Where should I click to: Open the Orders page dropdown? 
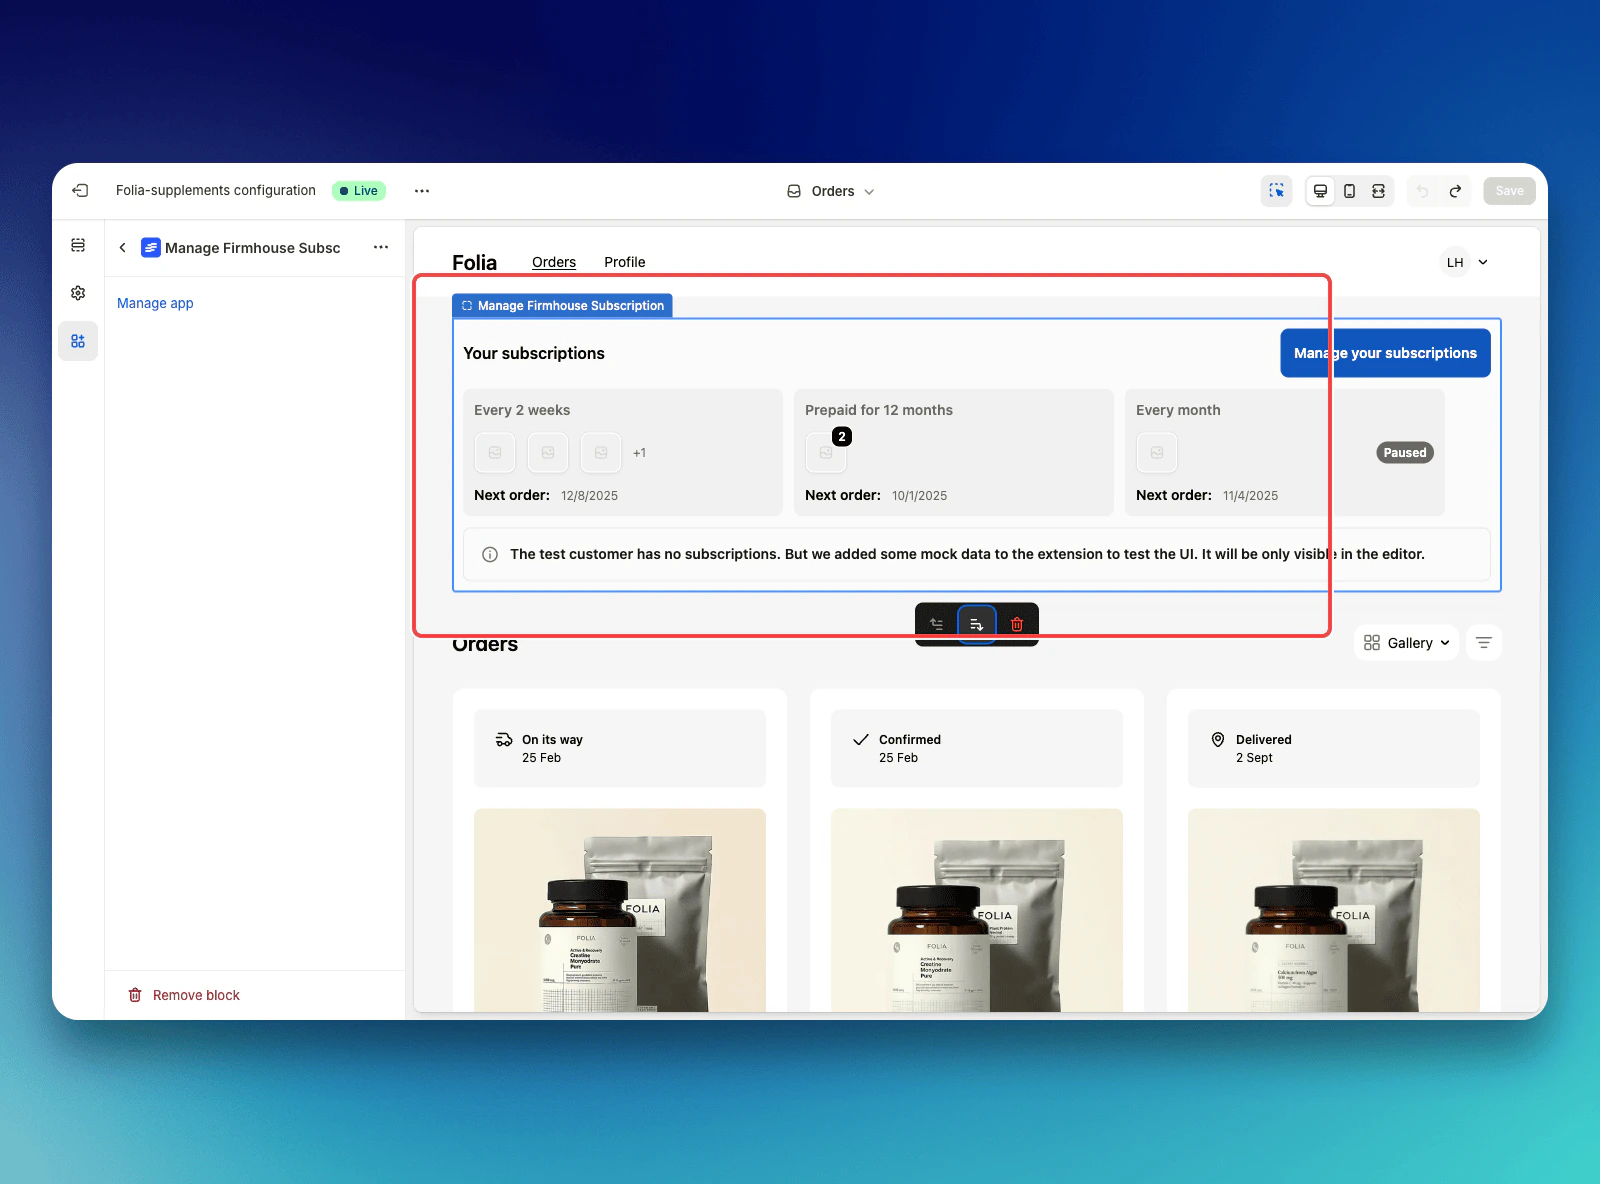click(x=829, y=190)
